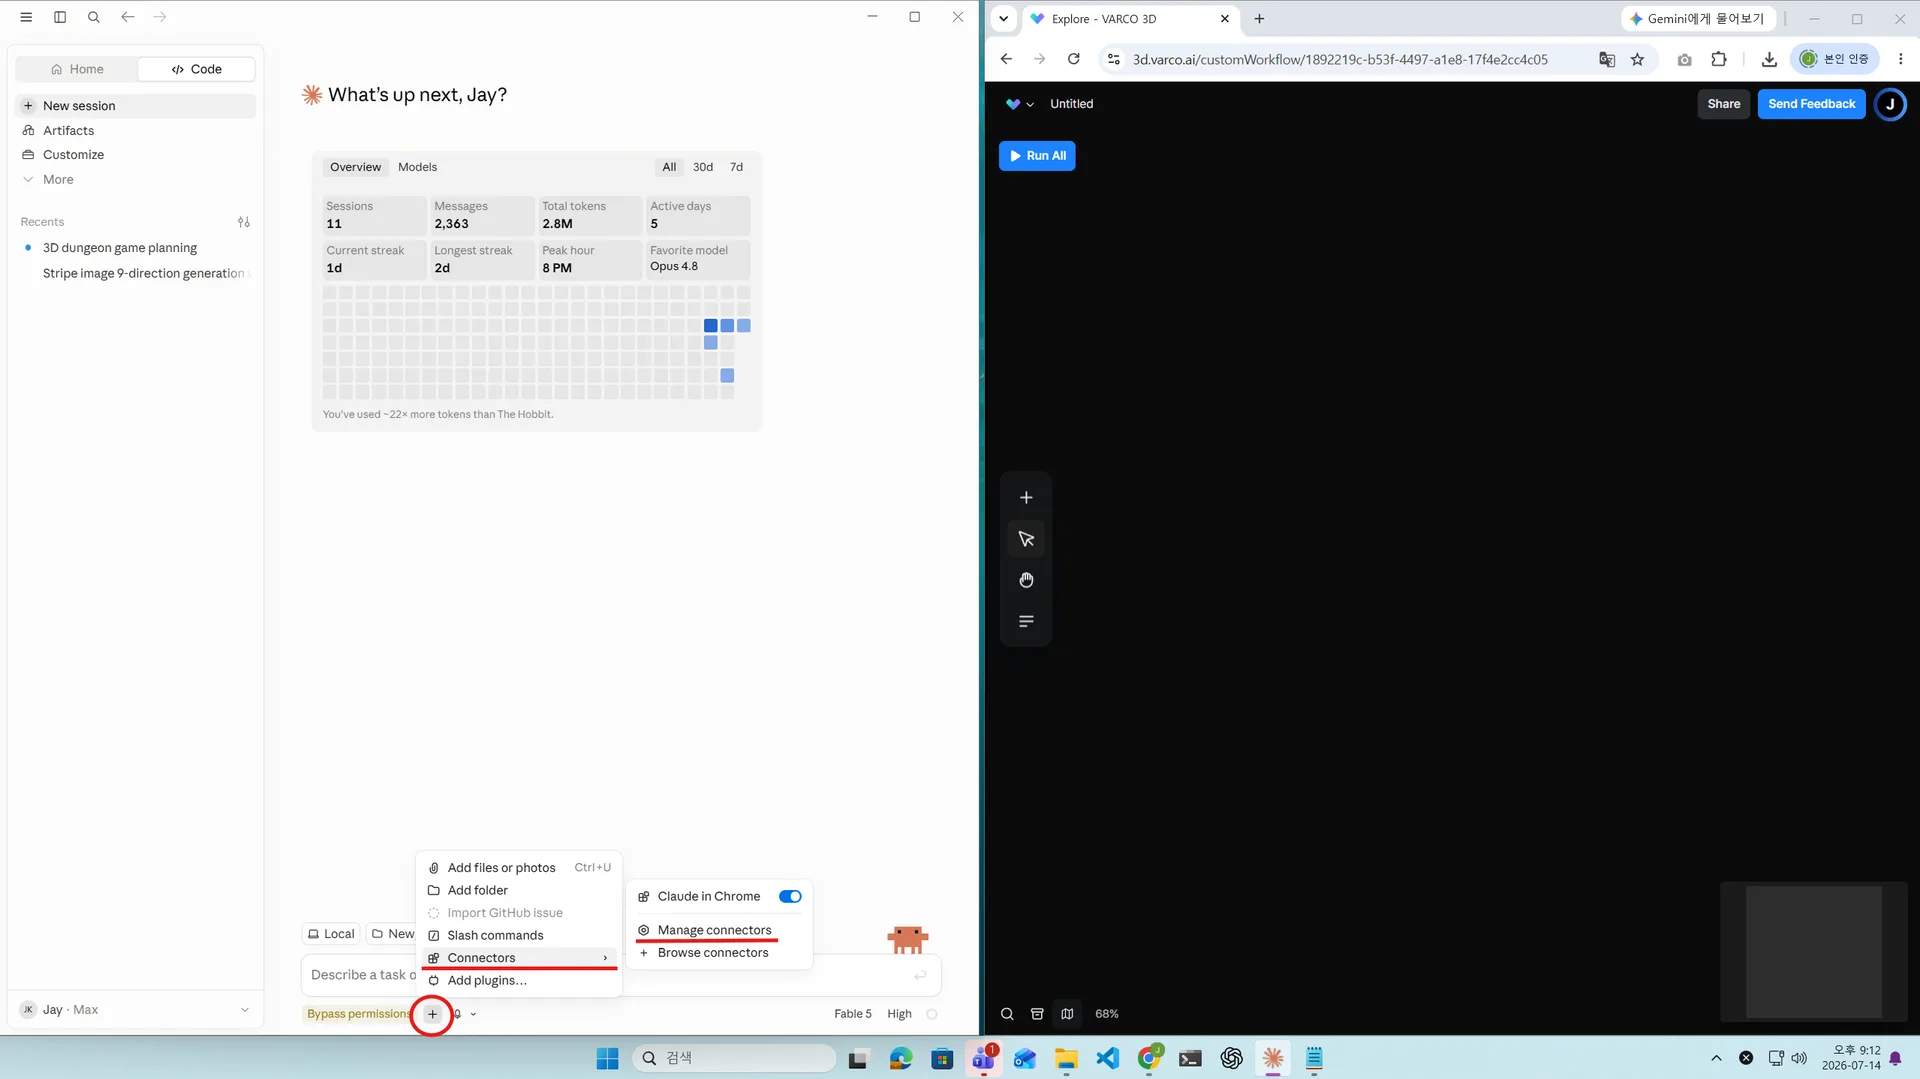Viewport: 1920px width, 1079px height.
Task: Select the 30d time range filter
Action: click(x=703, y=167)
